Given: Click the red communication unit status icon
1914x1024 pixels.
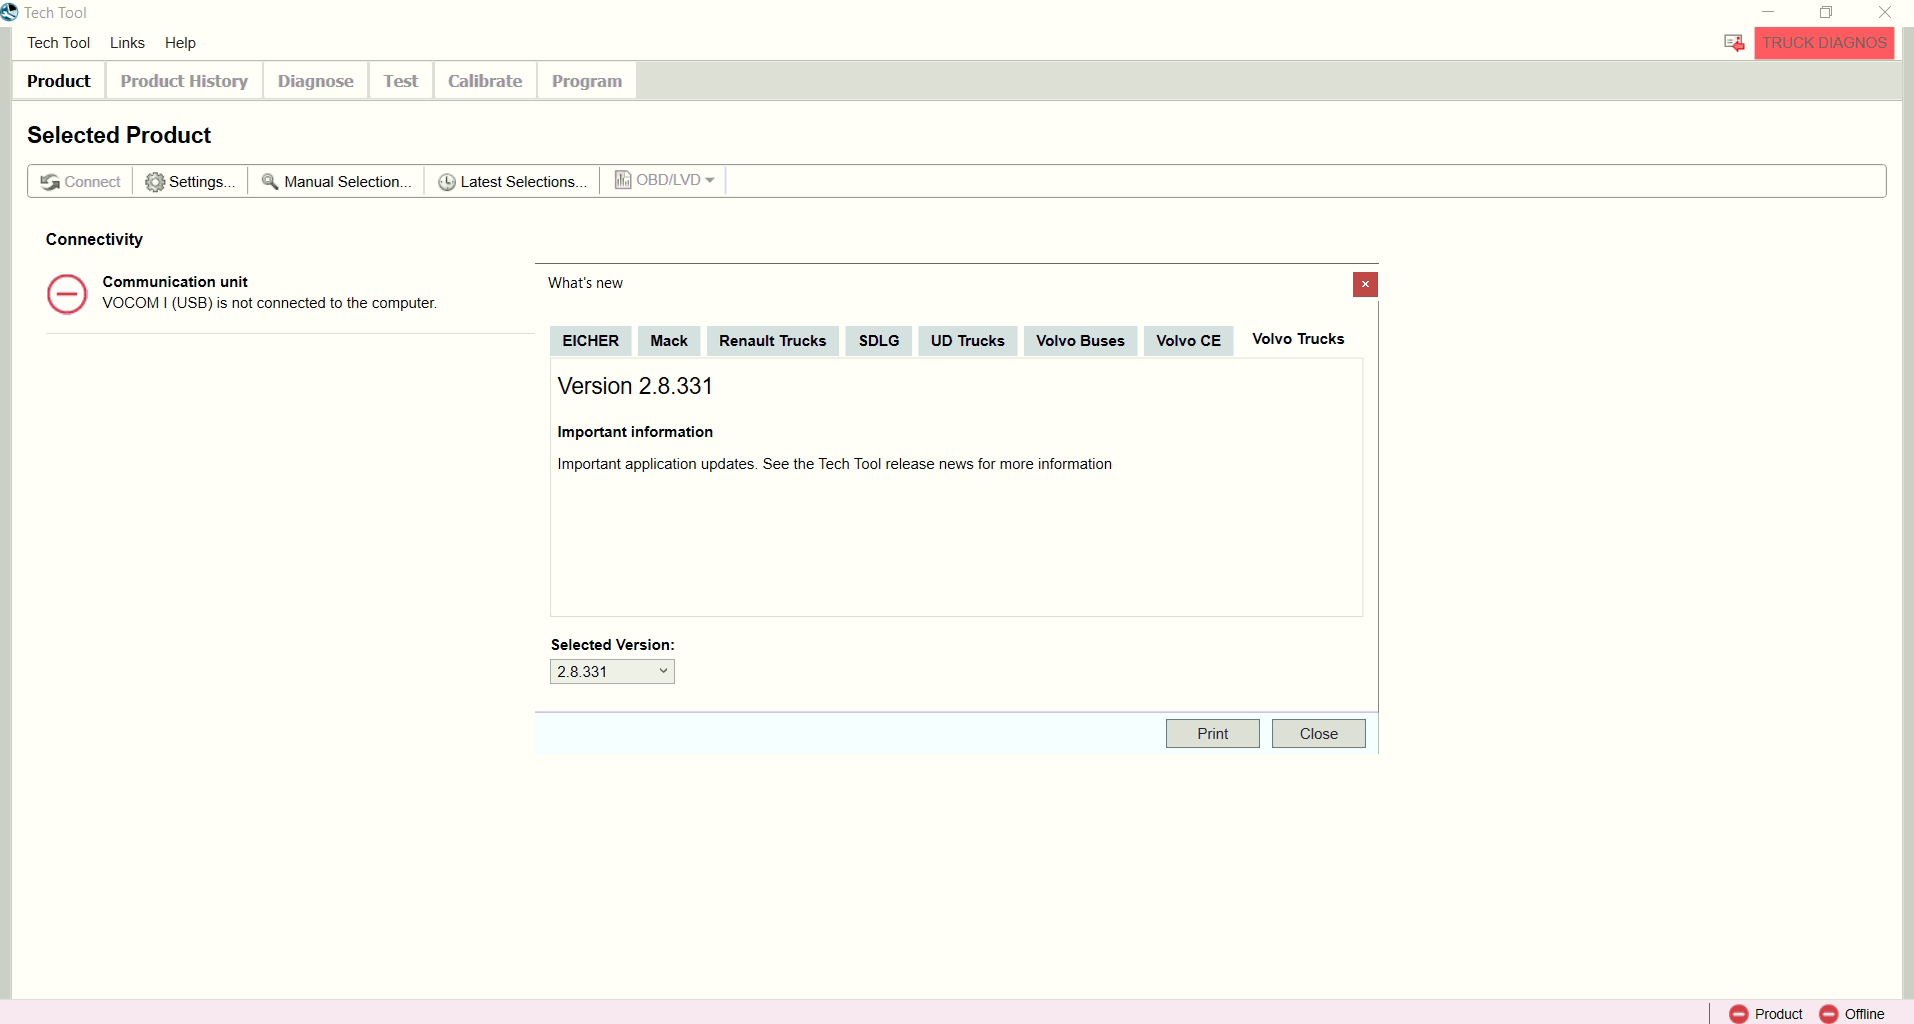Looking at the screenshot, I should pos(67,294).
